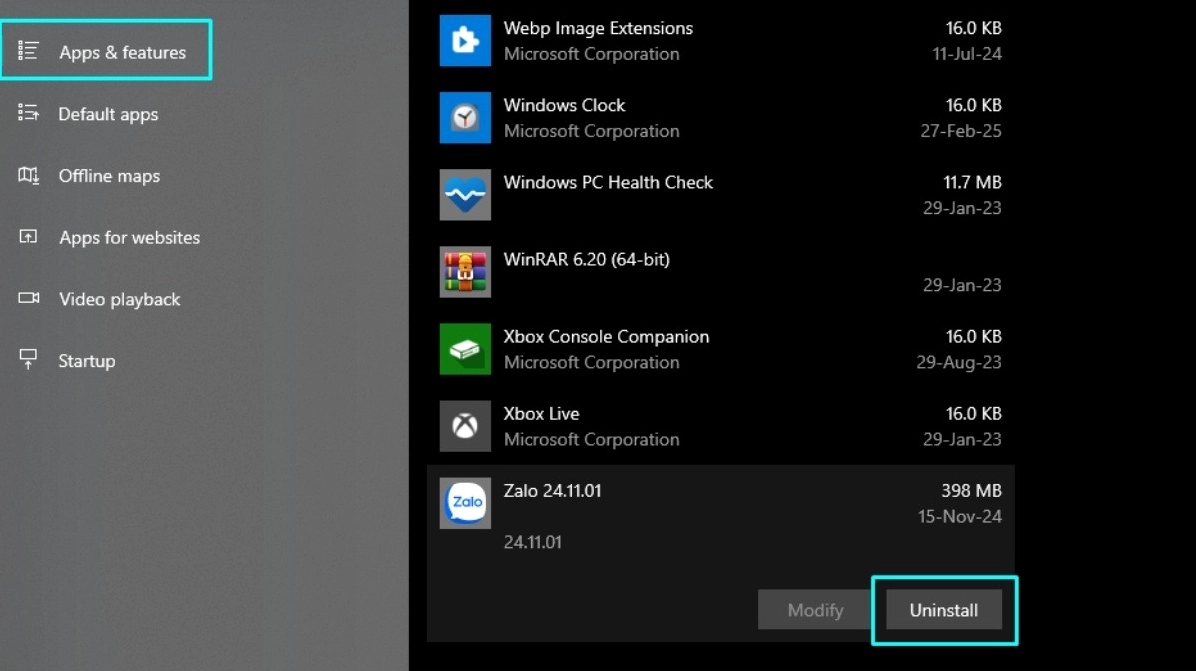
Task: Open the Apps & features section
Action: point(122,53)
